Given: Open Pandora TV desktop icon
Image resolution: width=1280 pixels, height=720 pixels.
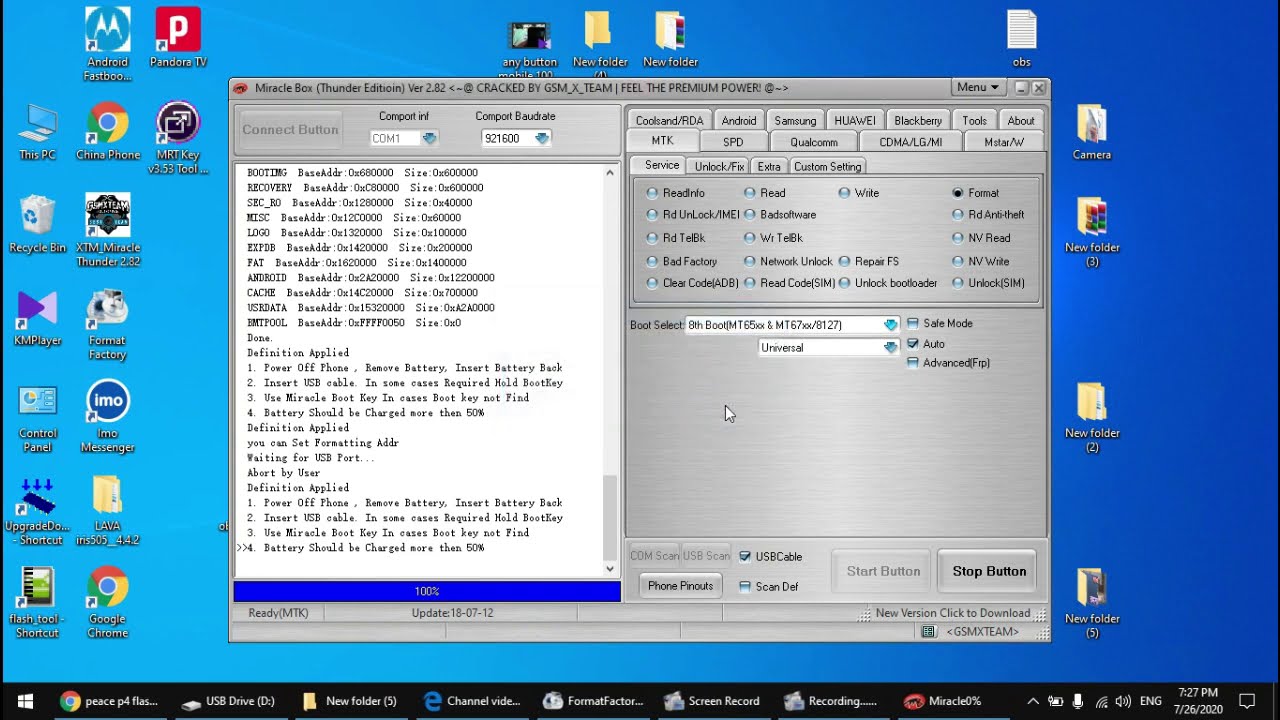Looking at the screenshot, I should tap(178, 38).
